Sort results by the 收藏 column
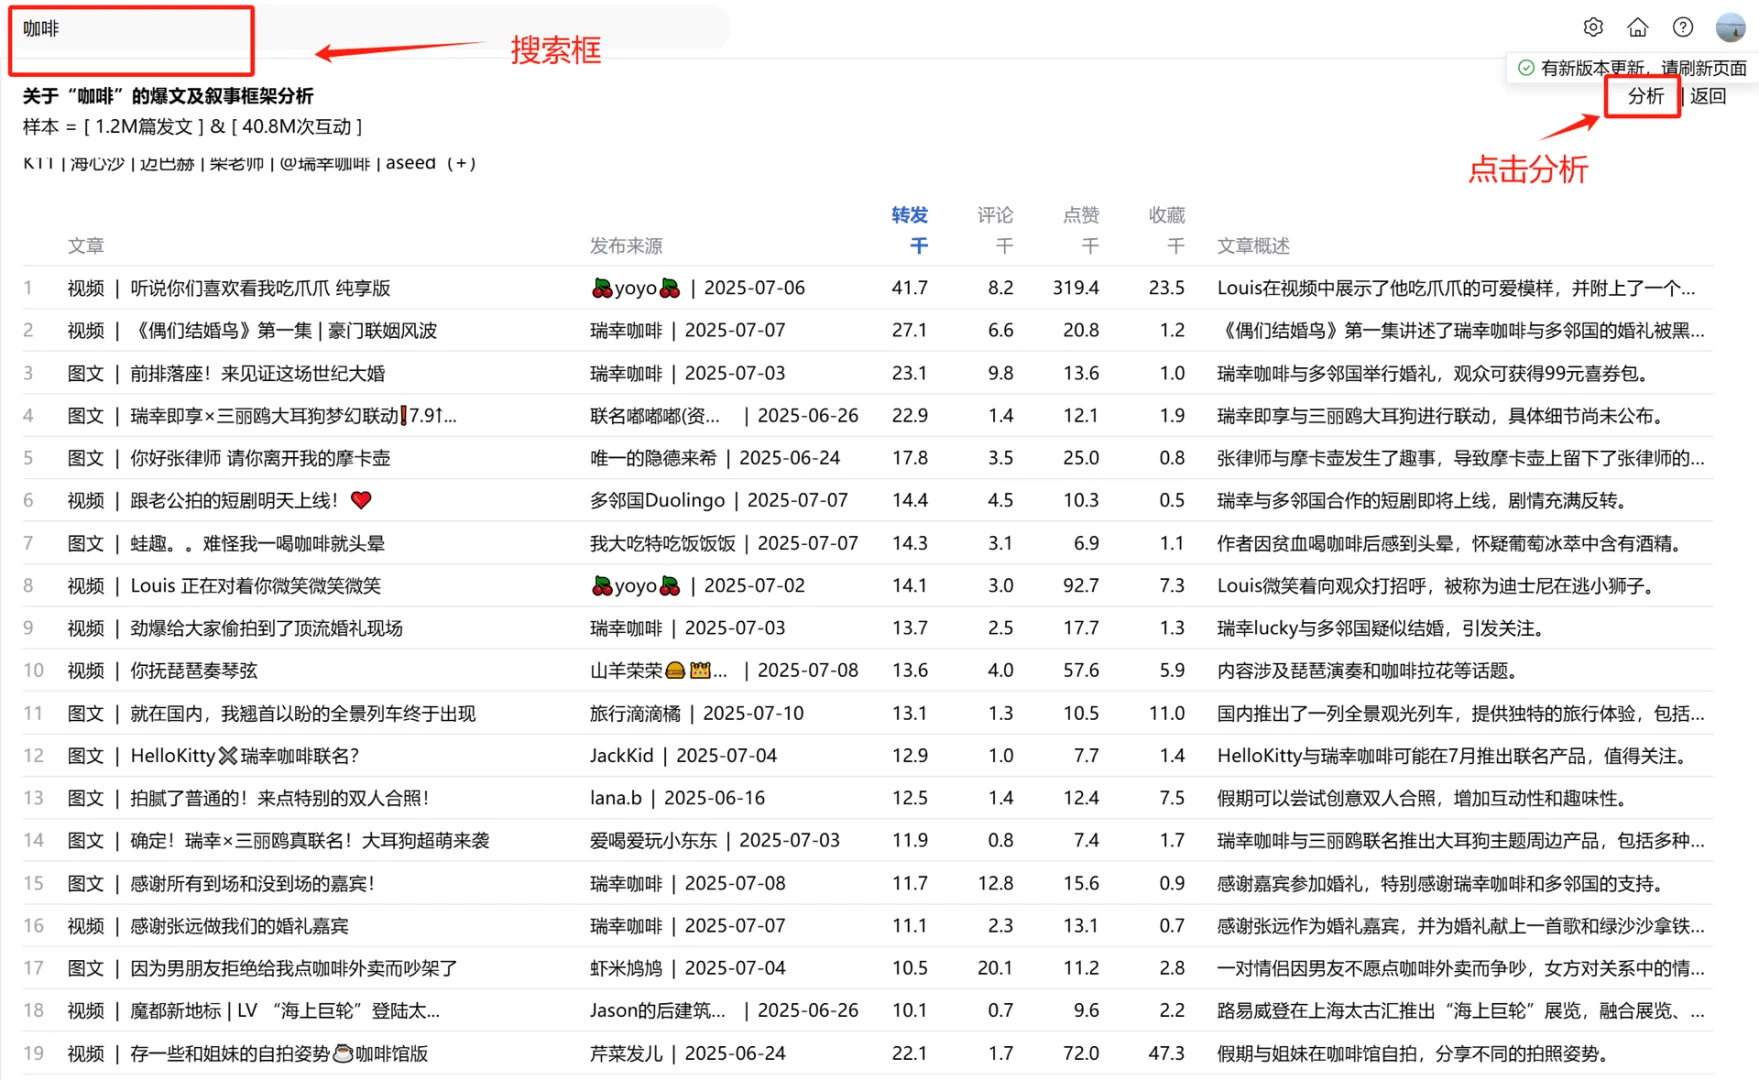The height and width of the screenshot is (1080, 1759). pyautogui.click(x=1166, y=214)
